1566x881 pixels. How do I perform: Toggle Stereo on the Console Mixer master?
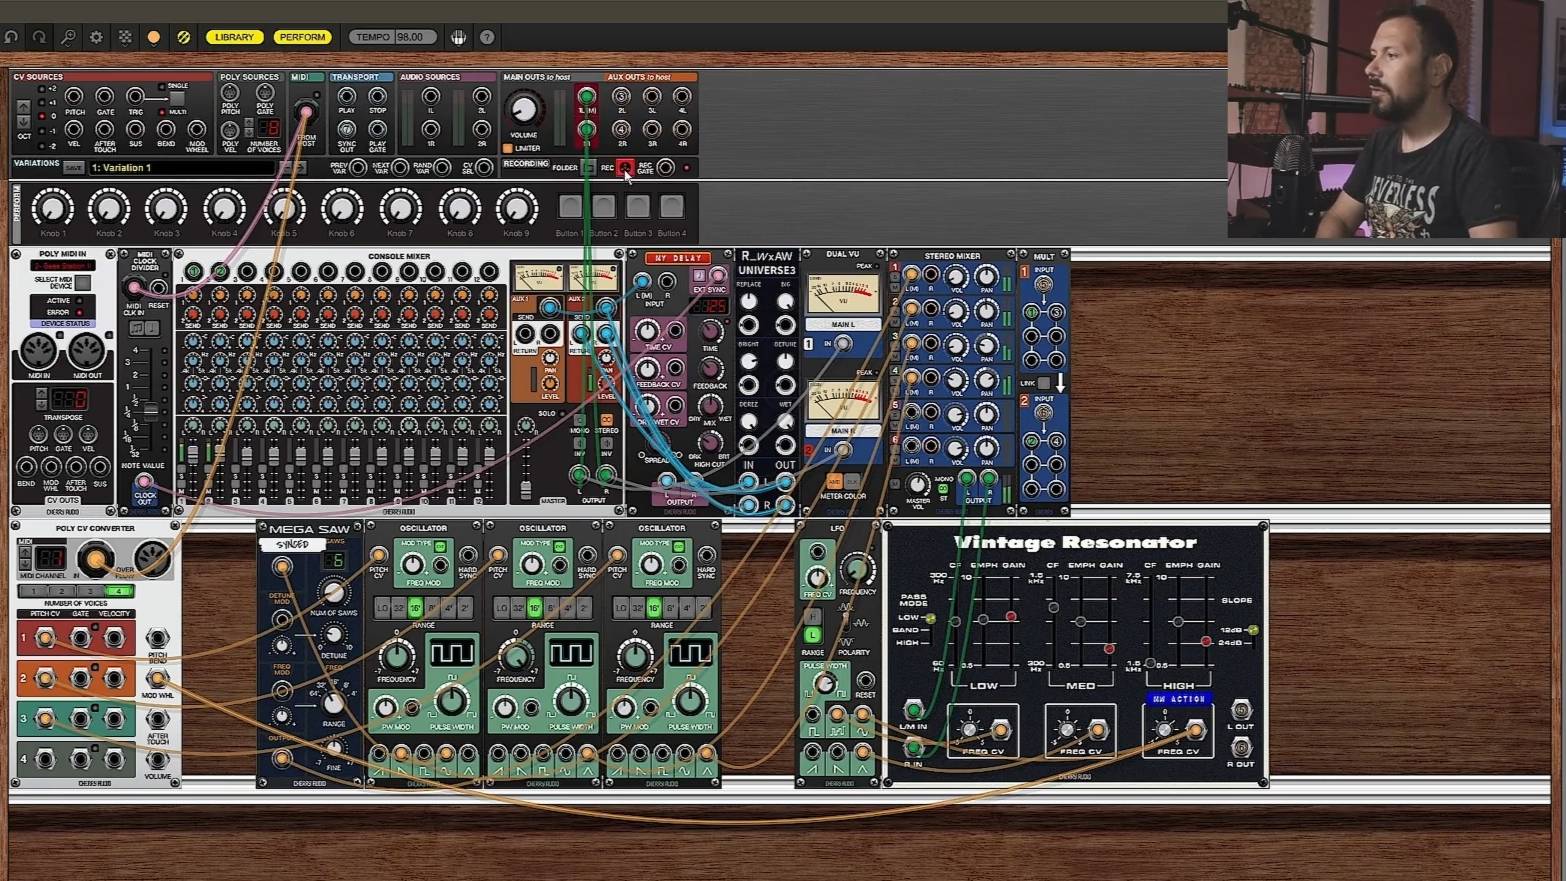click(606, 419)
